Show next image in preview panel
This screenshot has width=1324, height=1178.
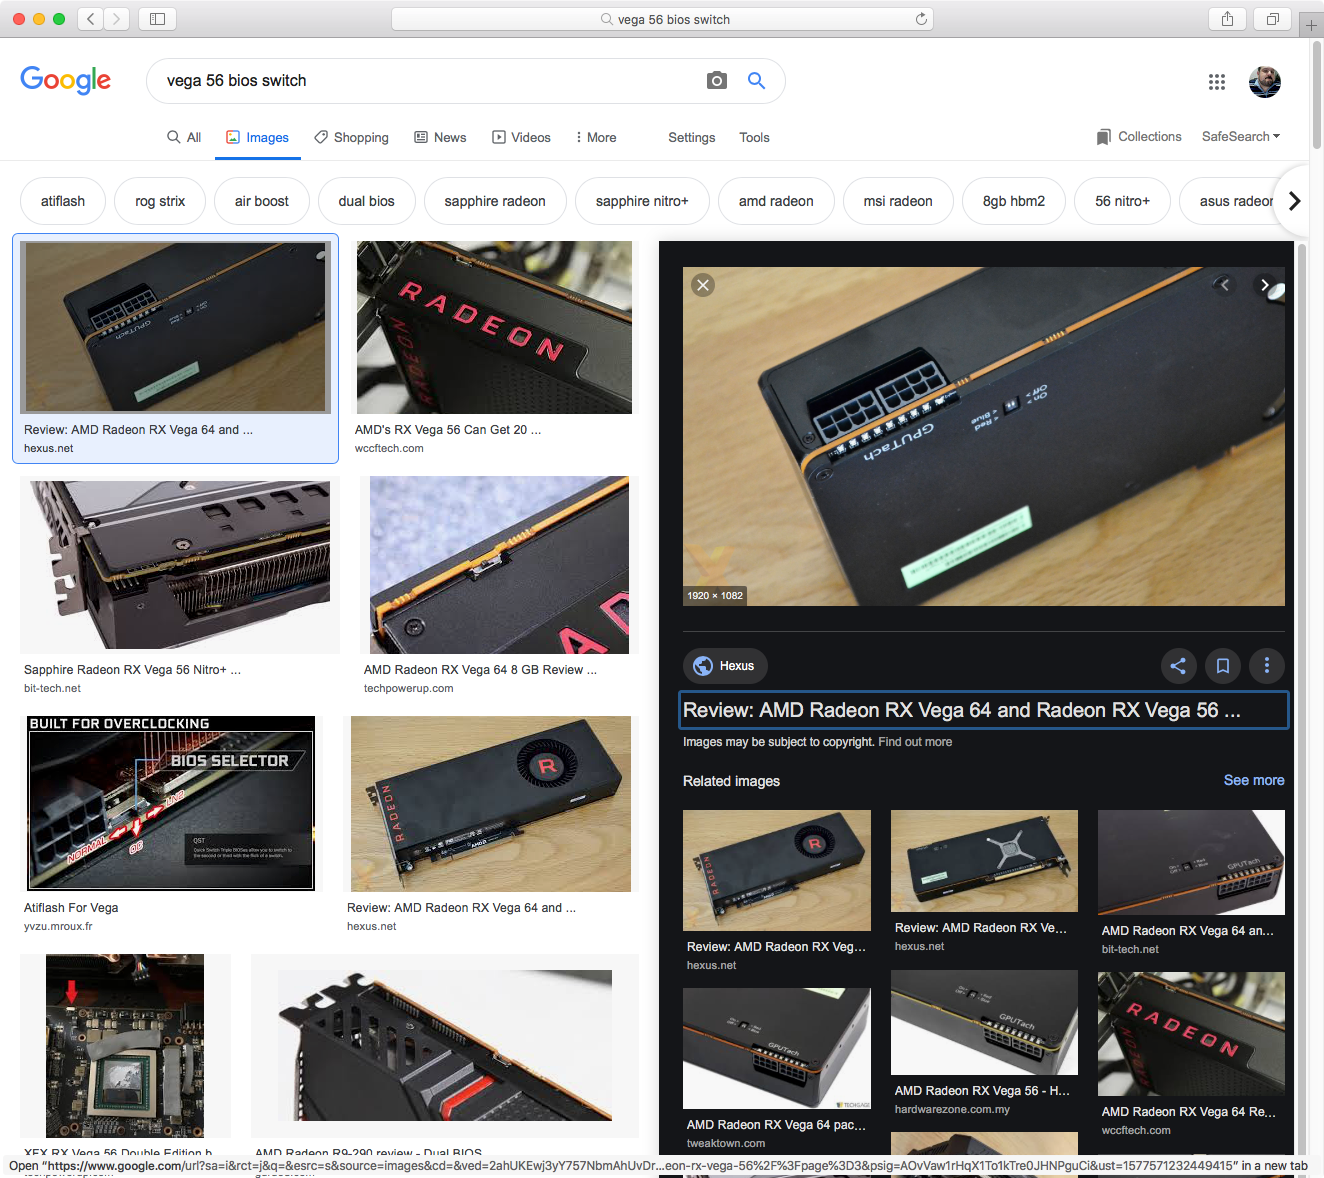coord(1265,285)
